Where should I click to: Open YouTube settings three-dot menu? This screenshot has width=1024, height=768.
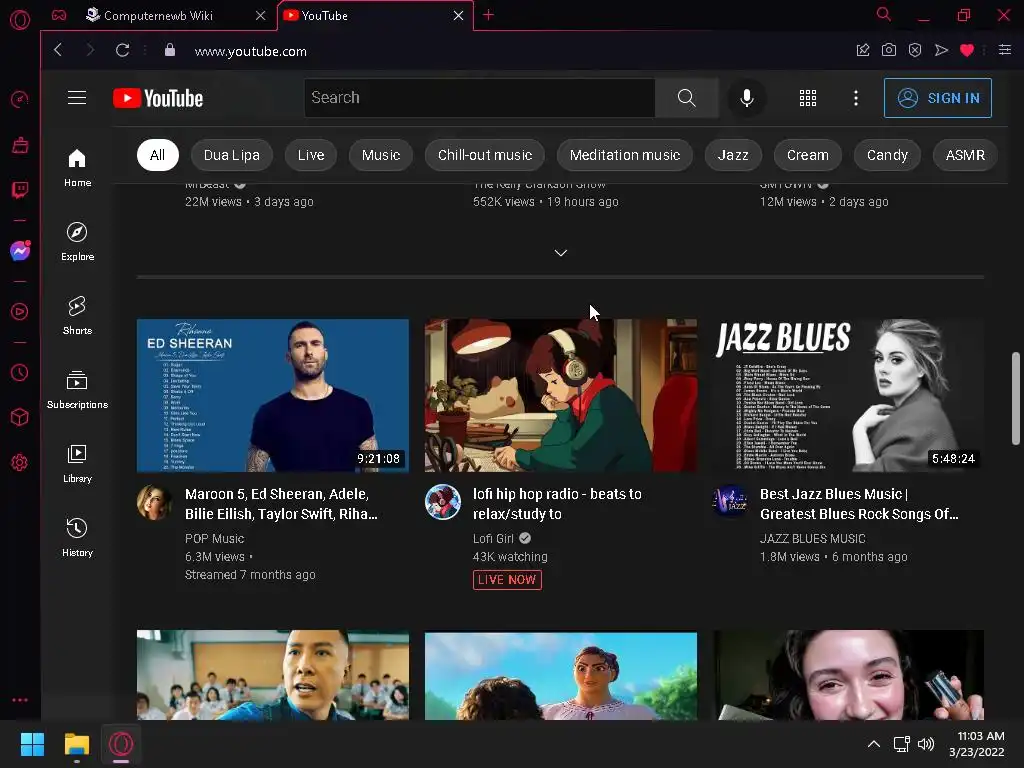[856, 98]
